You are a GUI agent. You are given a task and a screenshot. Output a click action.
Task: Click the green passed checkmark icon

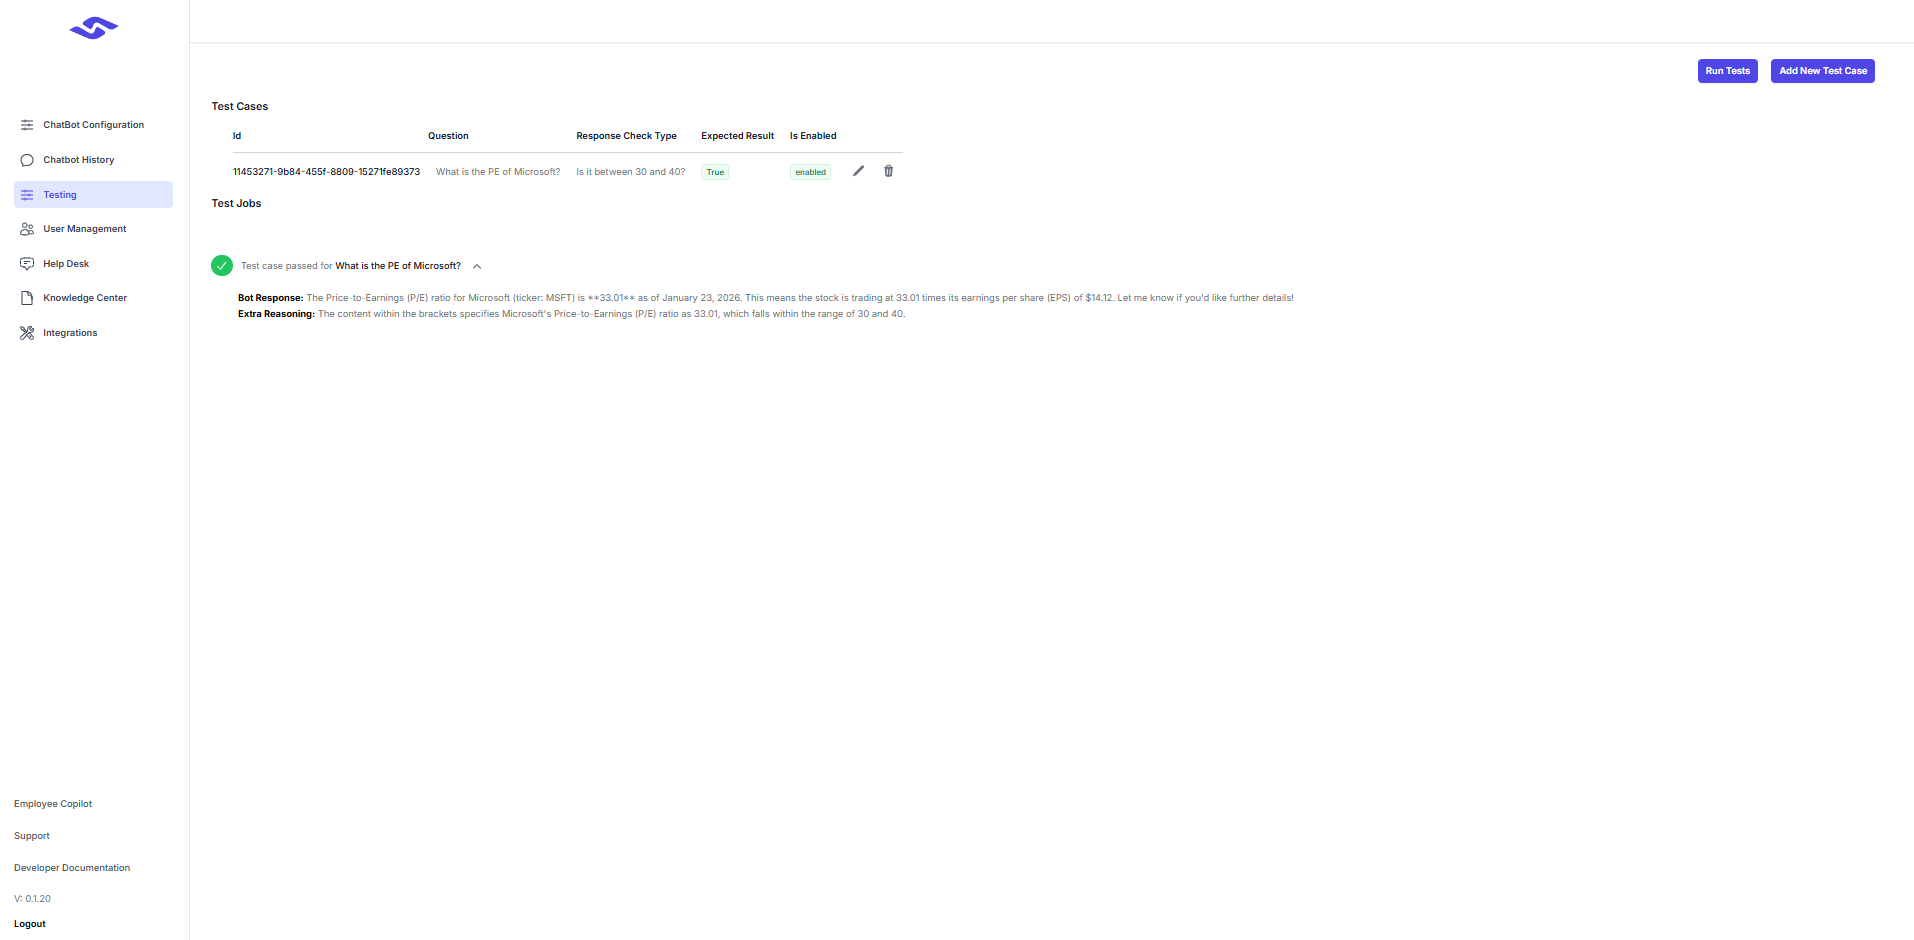222,265
